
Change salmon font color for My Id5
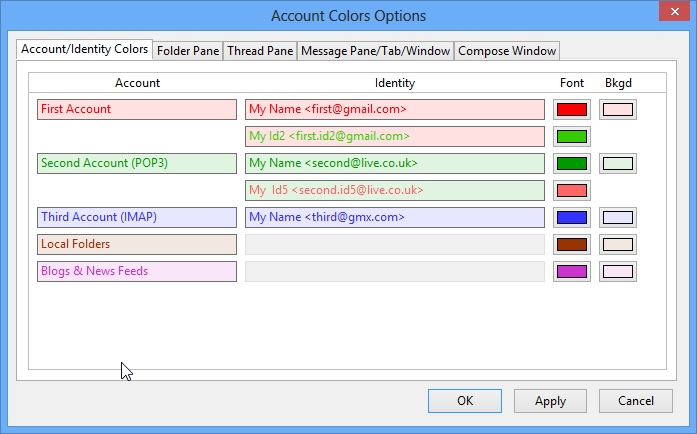(572, 191)
